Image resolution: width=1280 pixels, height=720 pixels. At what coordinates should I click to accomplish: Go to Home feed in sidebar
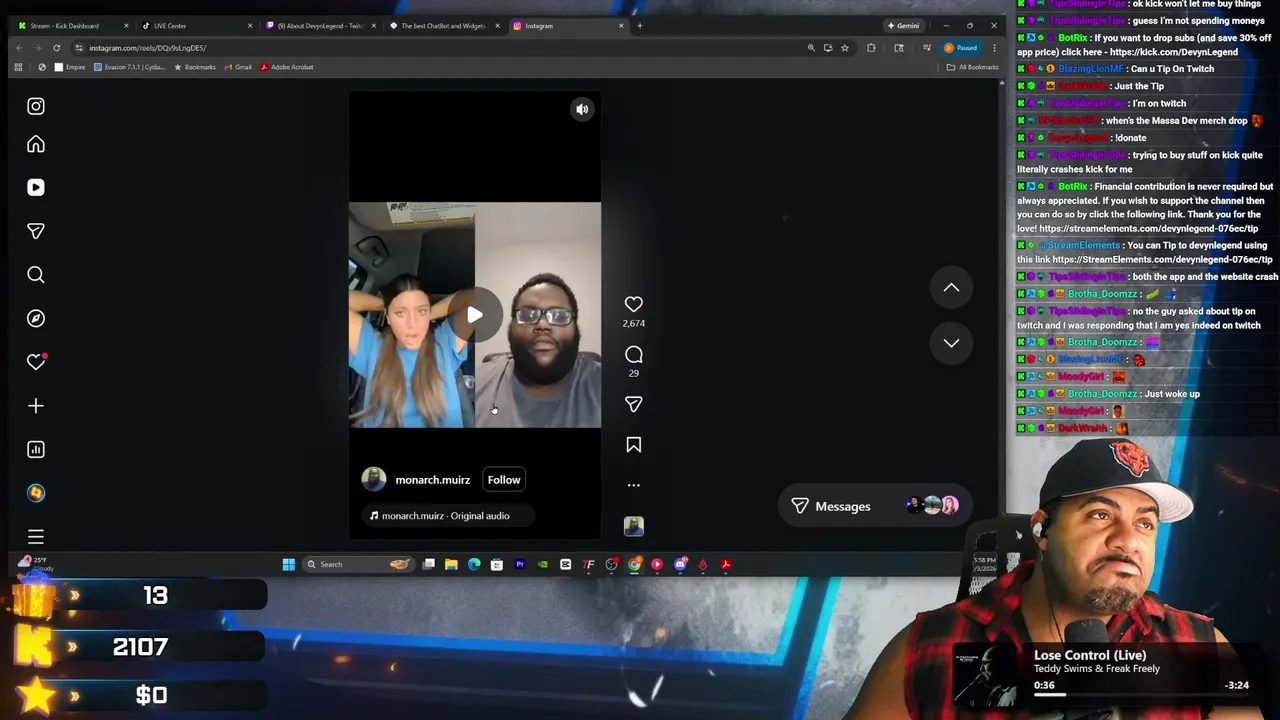click(36, 144)
